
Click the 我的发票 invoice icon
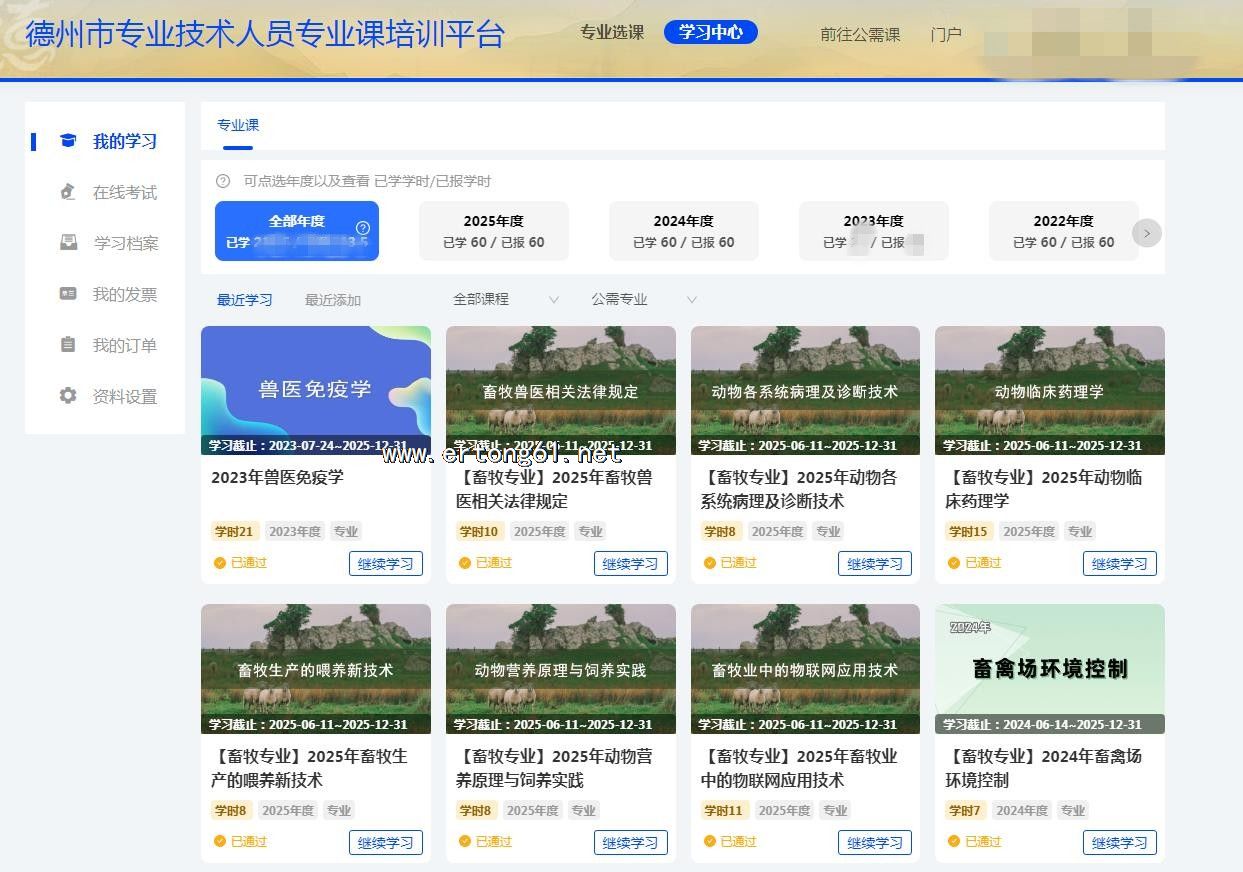click(x=68, y=294)
